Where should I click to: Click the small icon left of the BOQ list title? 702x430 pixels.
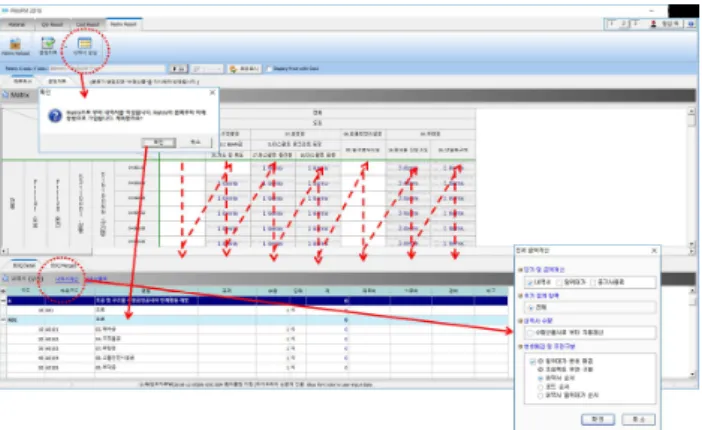click(5, 279)
